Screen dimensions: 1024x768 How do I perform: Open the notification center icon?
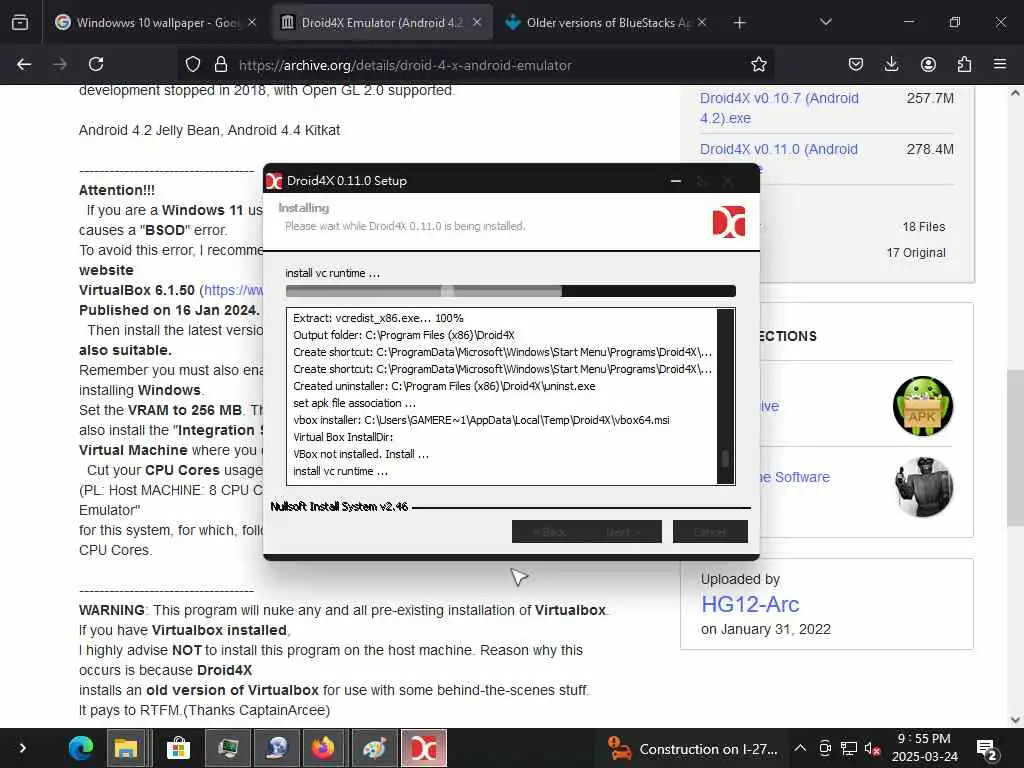click(985, 749)
